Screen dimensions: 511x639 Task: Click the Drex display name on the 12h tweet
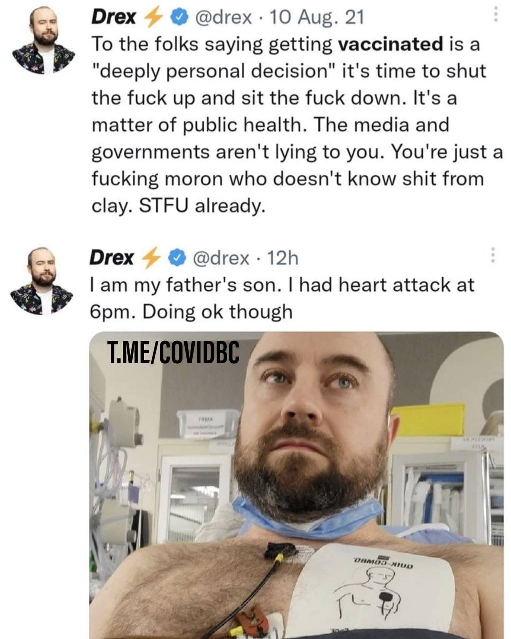112,258
